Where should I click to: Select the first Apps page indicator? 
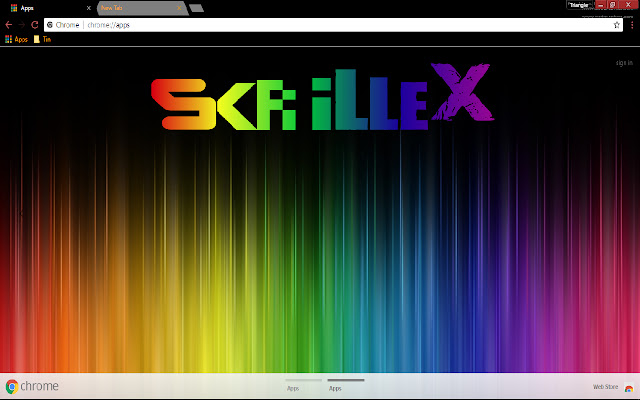point(303,385)
